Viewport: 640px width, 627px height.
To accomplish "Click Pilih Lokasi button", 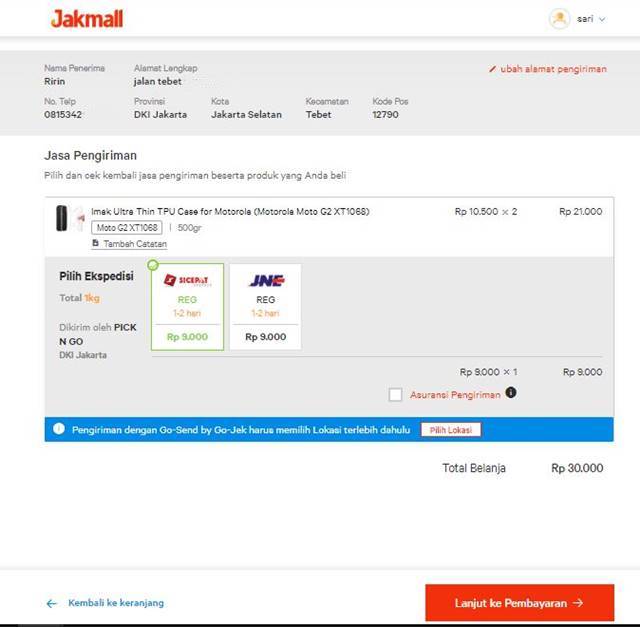I will click(x=451, y=430).
